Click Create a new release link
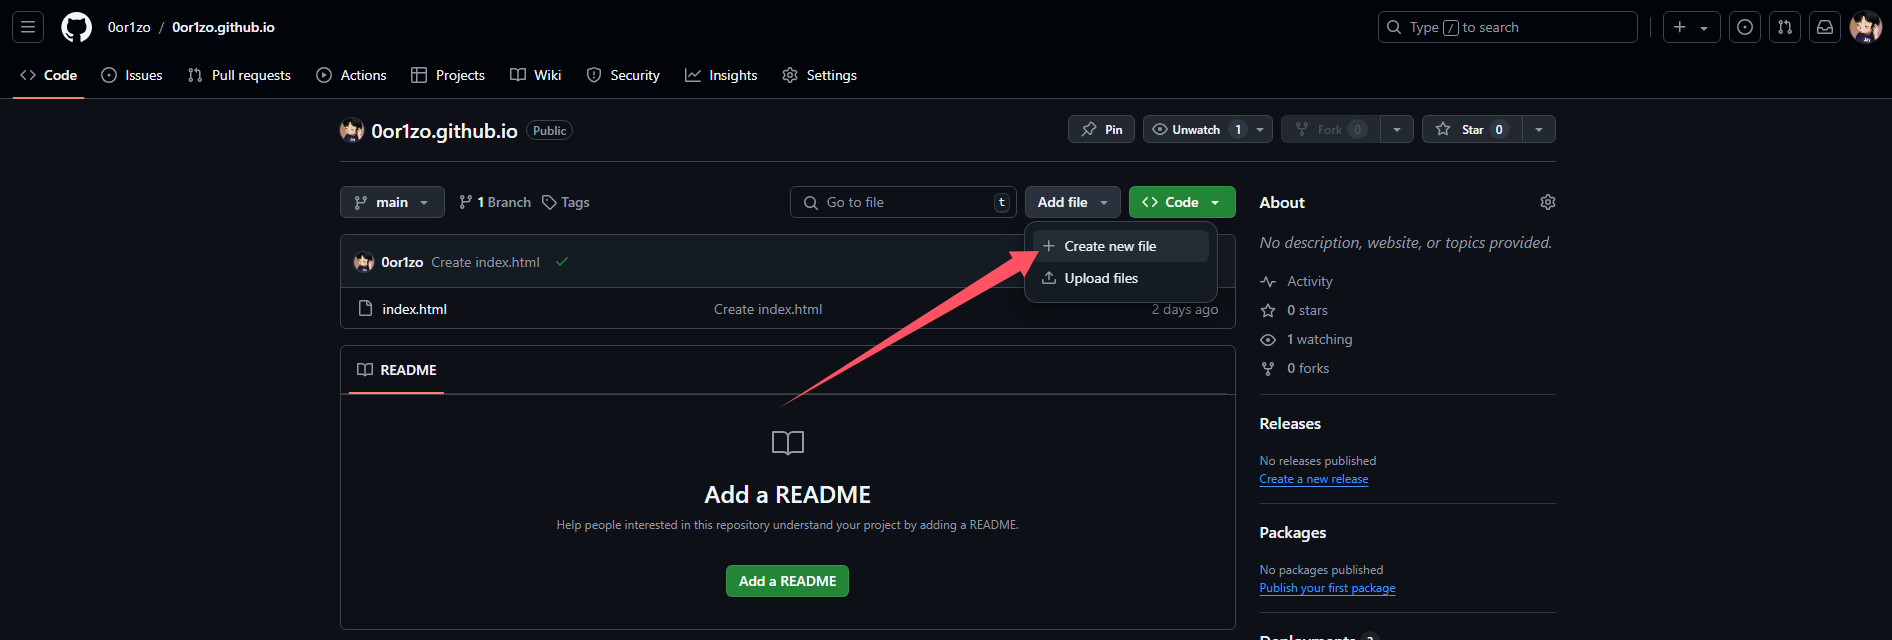 pyautogui.click(x=1314, y=479)
